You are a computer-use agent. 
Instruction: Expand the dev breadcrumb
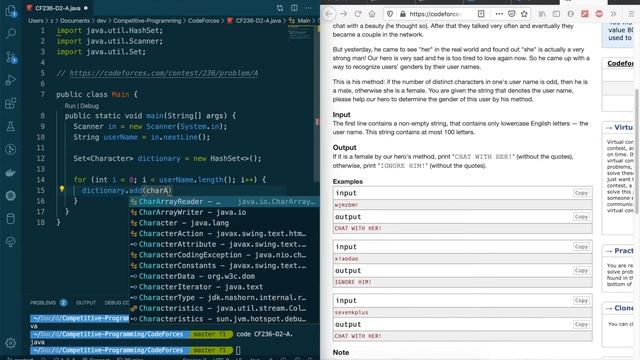(101, 20)
